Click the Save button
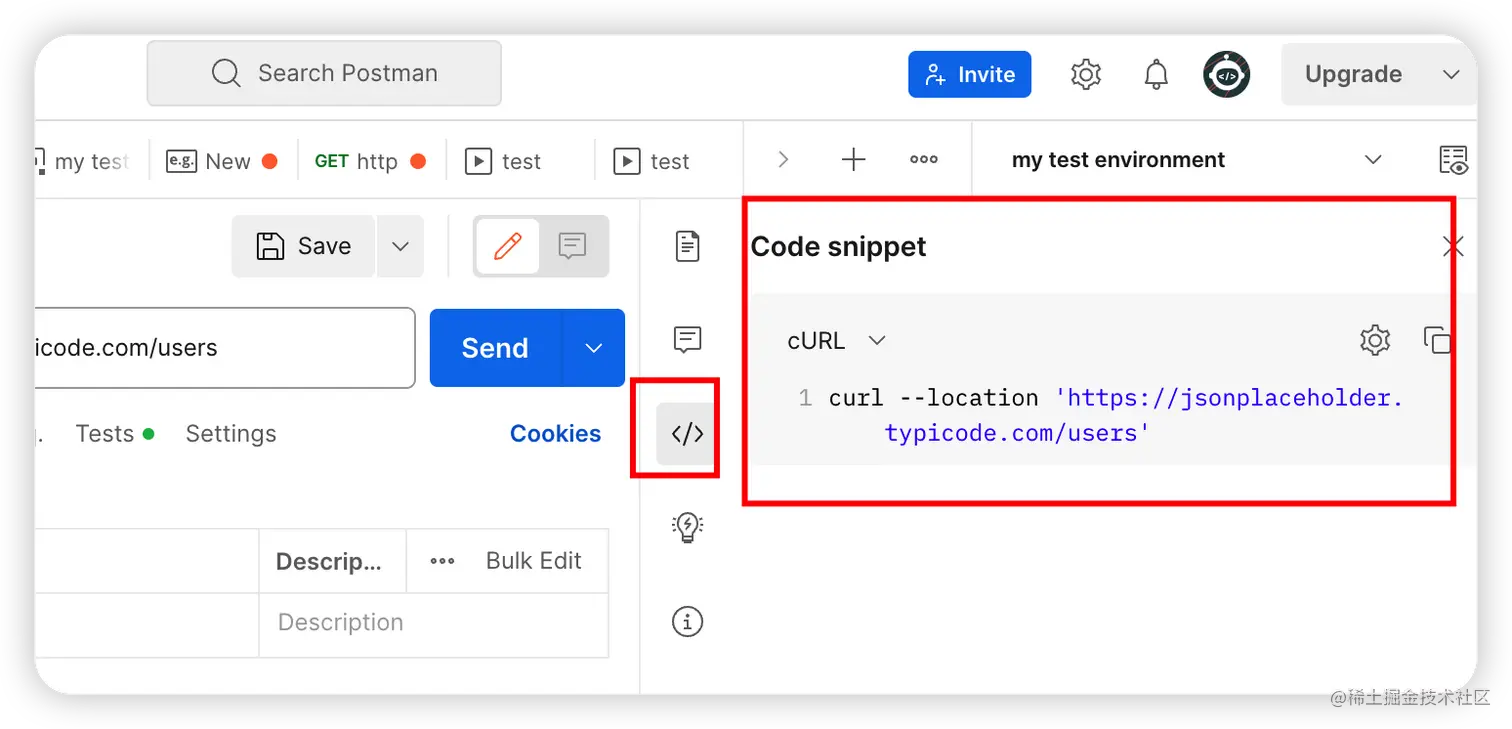Viewport: 1512px width, 729px height. click(303, 246)
